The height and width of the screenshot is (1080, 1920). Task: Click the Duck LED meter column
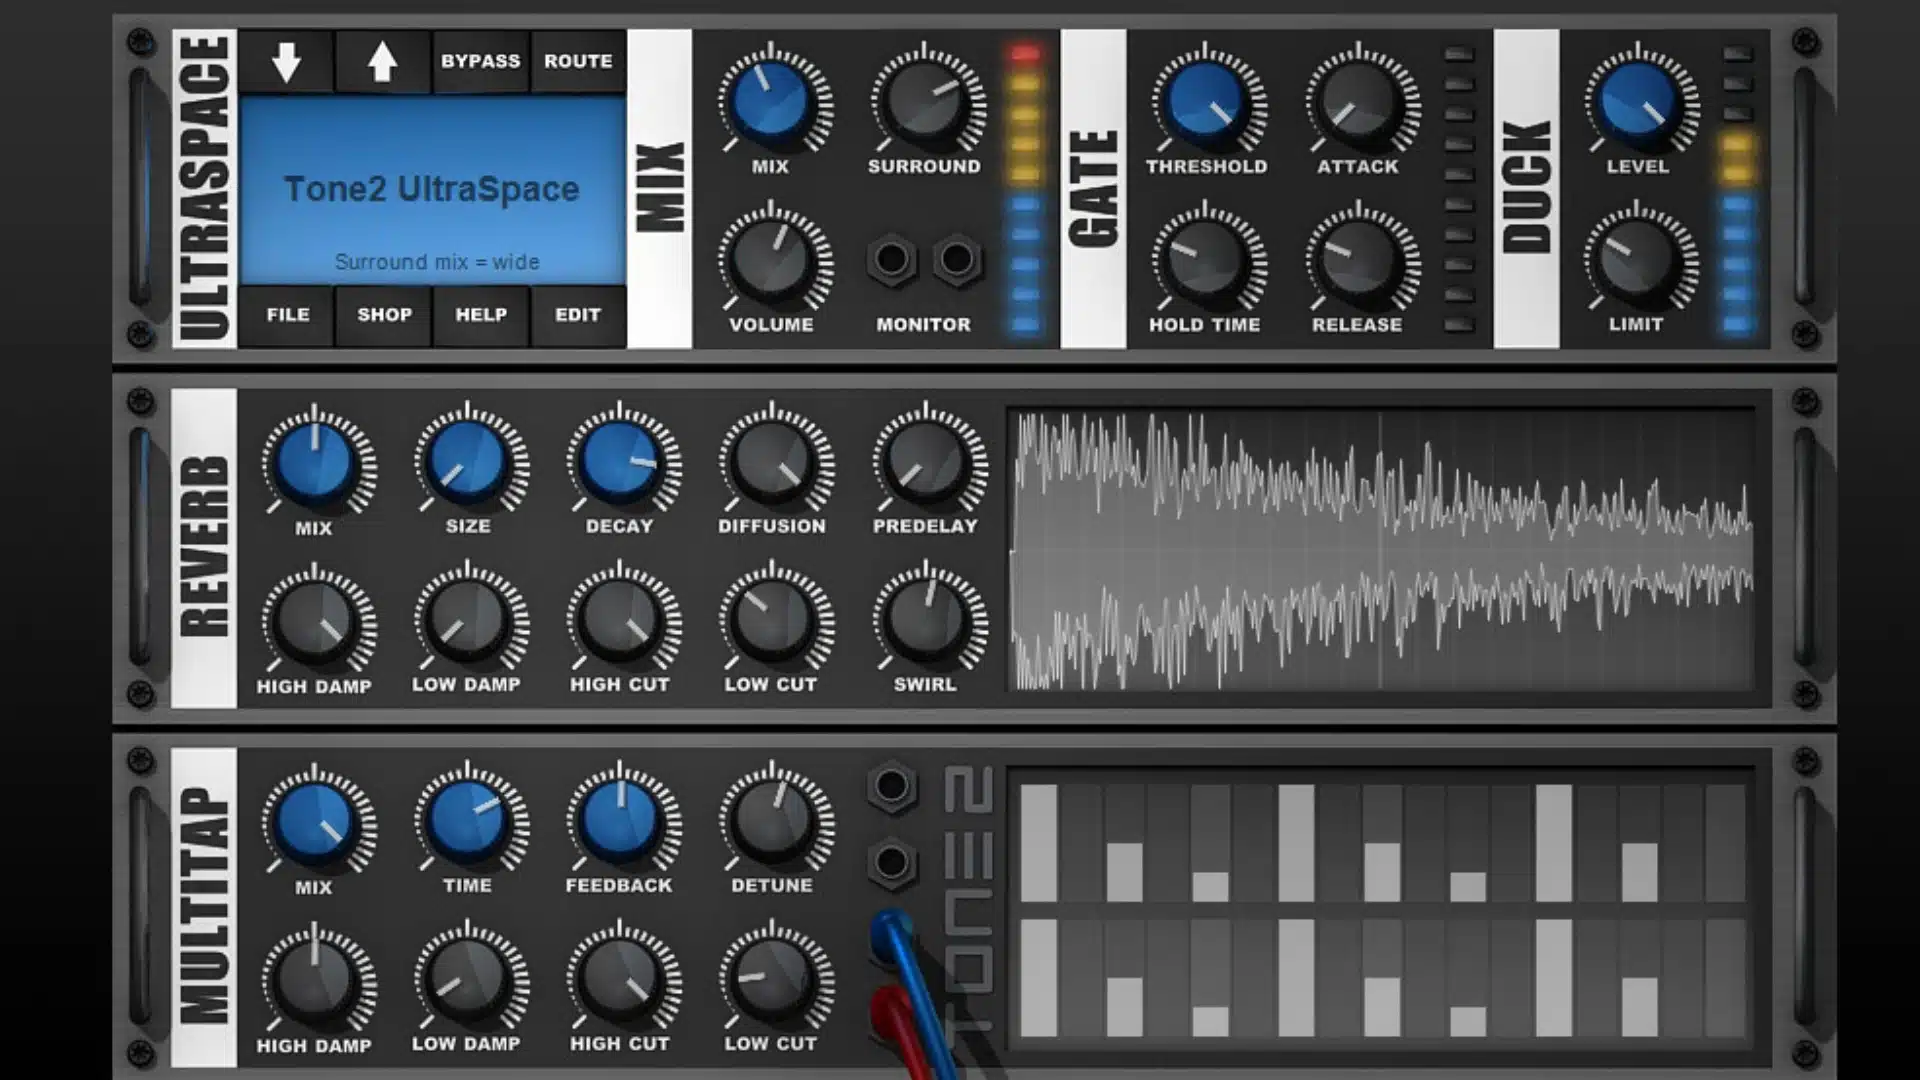(1737, 188)
